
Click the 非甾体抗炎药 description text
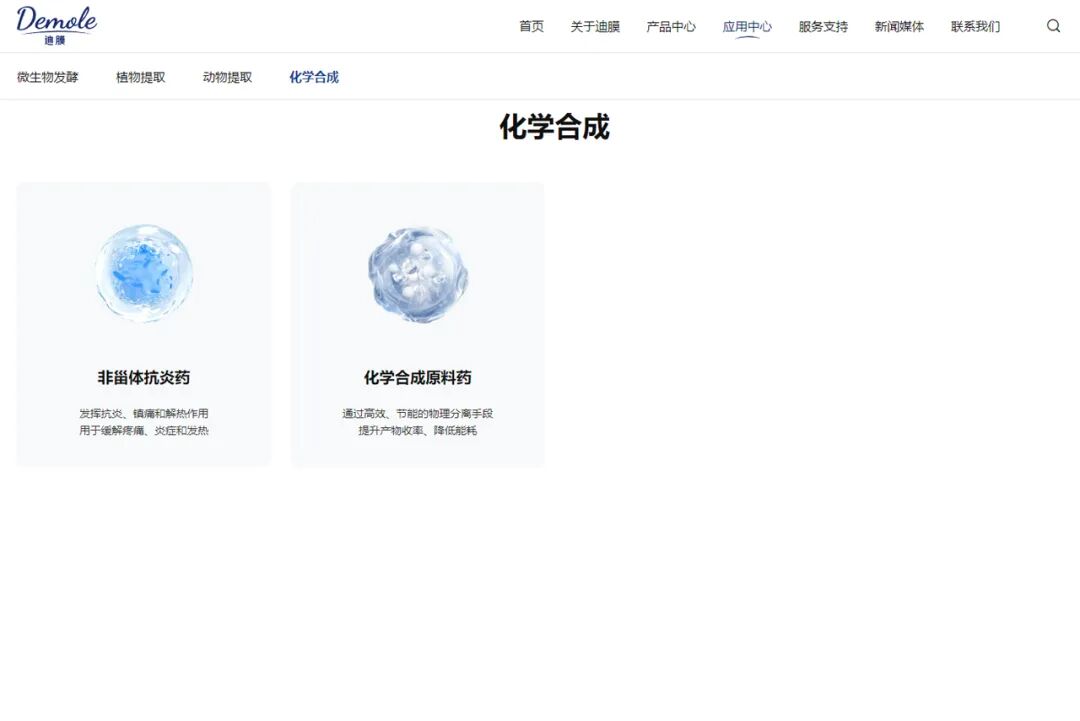pos(144,422)
